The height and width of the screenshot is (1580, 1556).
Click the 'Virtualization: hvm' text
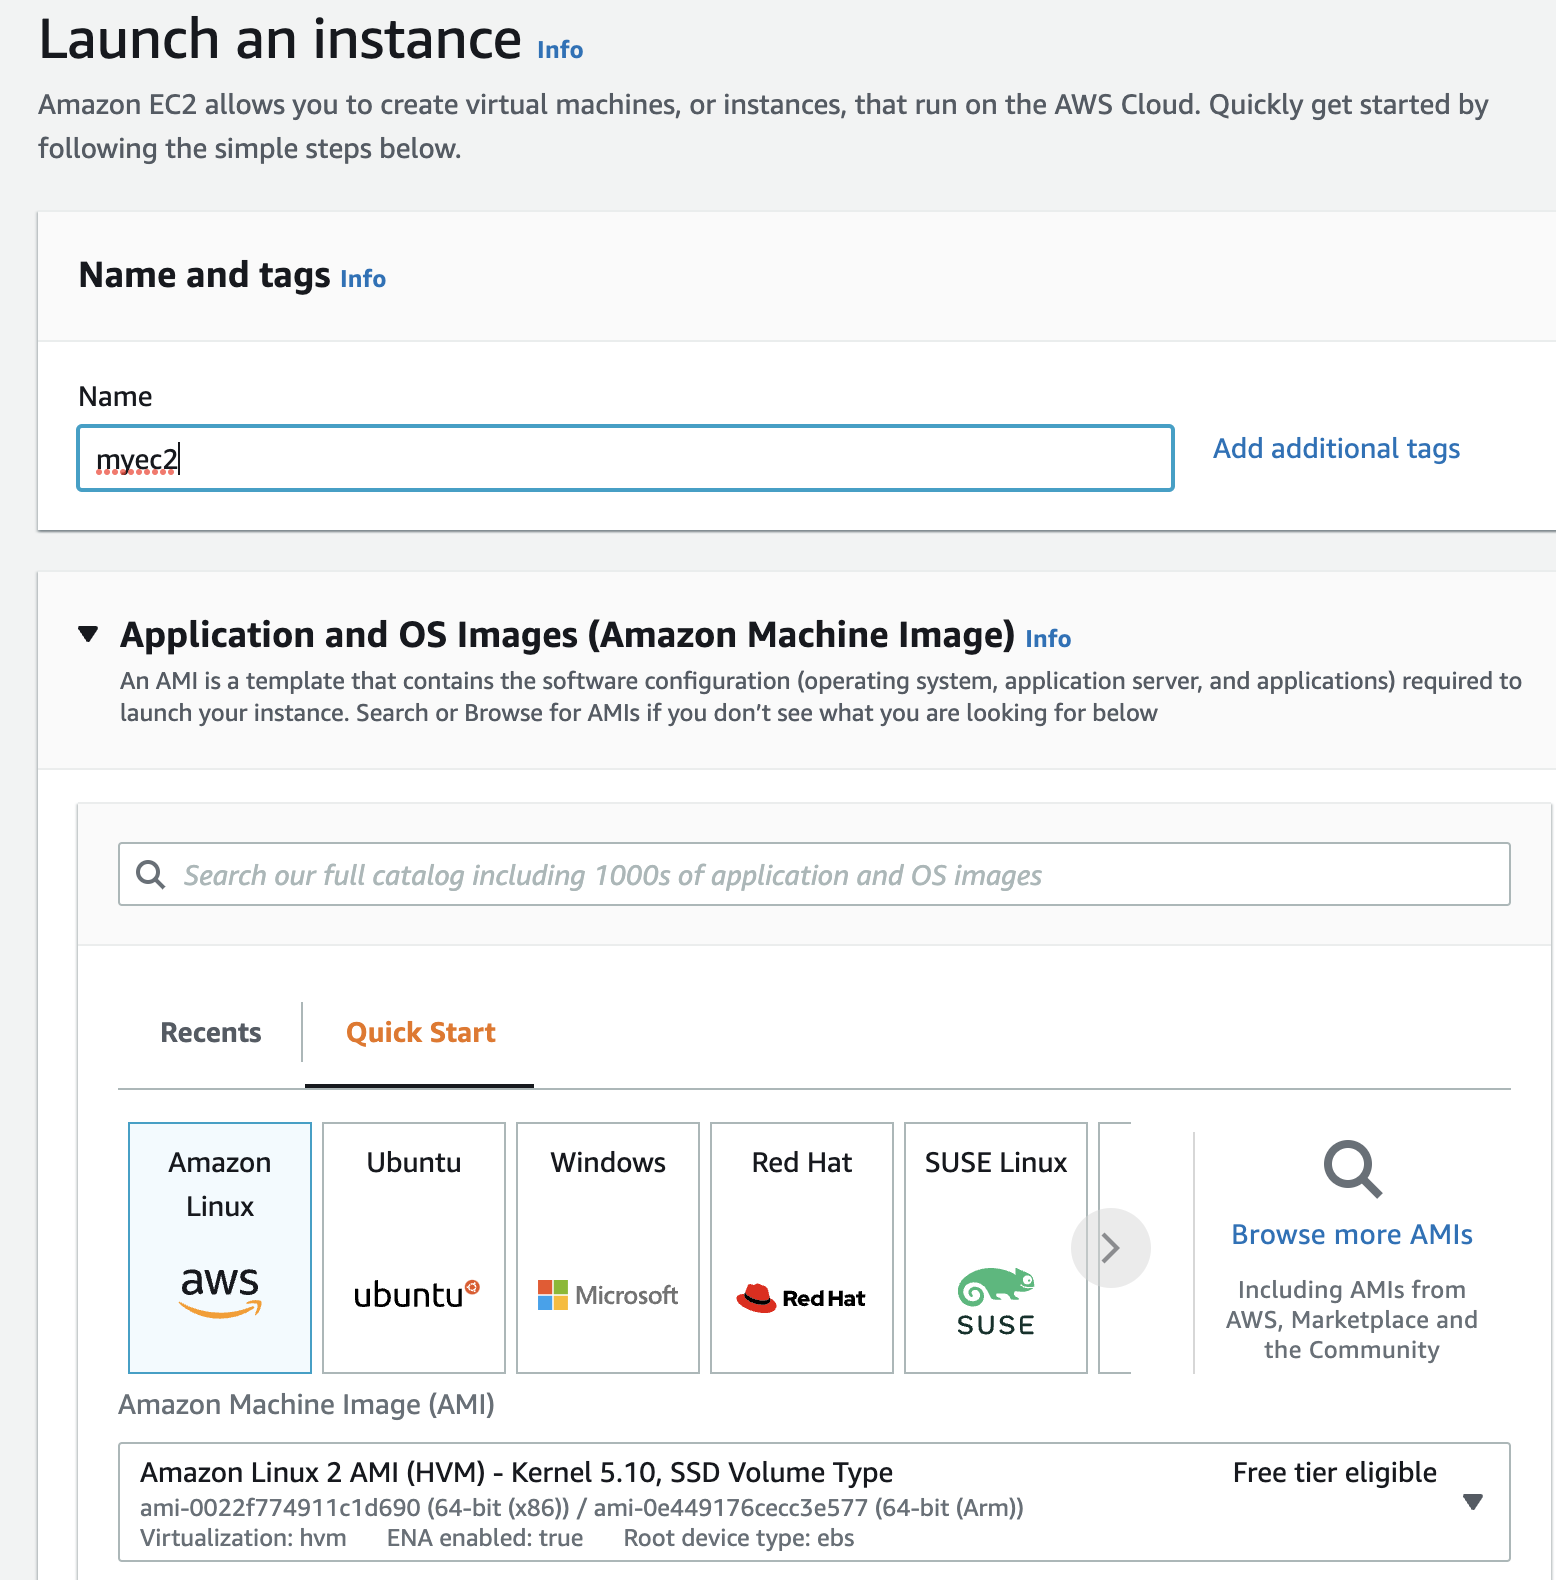pyautogui.click(x=243, y=1538)
